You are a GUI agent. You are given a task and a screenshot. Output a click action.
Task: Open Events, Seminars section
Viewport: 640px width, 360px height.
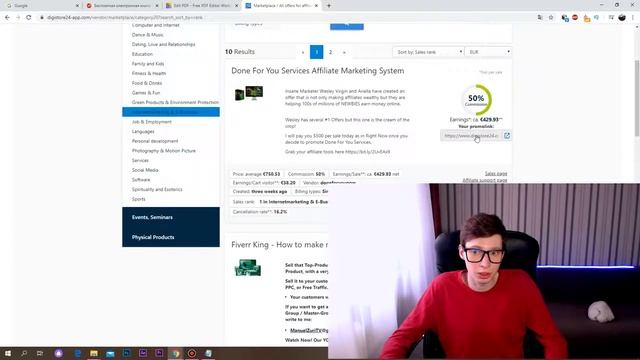171,217
